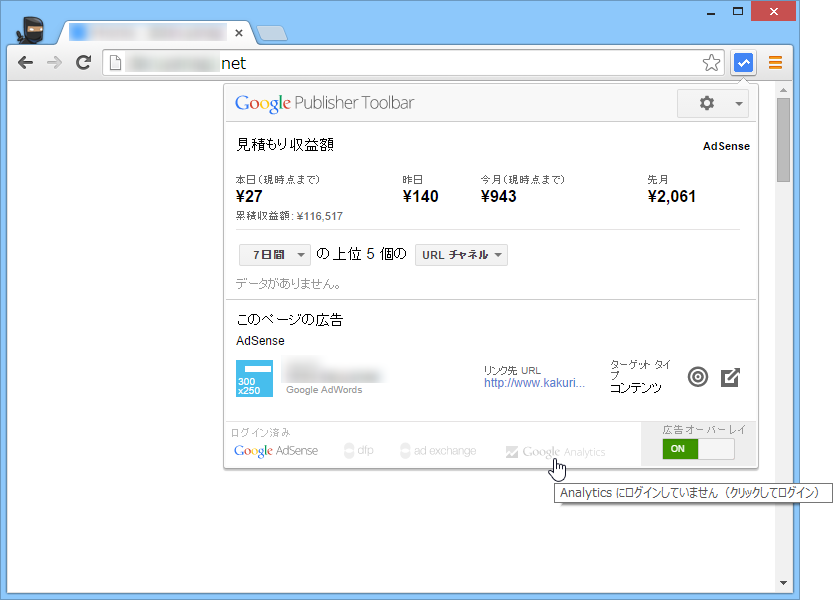The width and height of the screenshot is (833, 600).
Task: Open the URL チャネル dropdown
Action: point(460,254)
